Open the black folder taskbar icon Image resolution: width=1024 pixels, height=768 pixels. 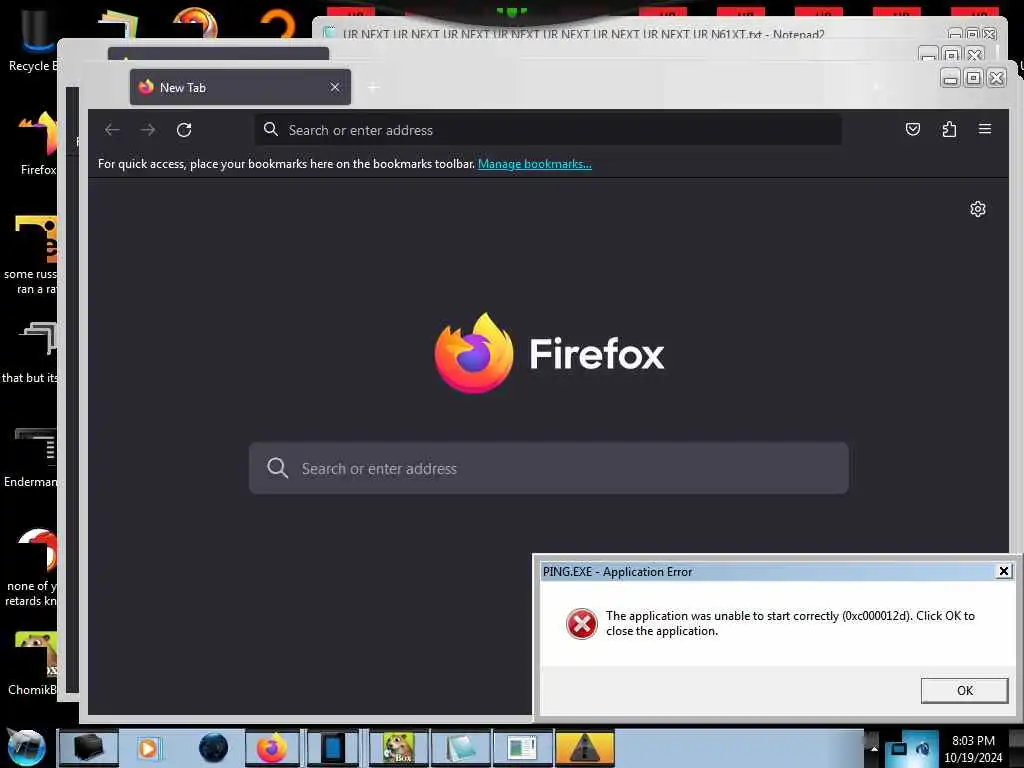pyautogui.click(x=89, y=748)
